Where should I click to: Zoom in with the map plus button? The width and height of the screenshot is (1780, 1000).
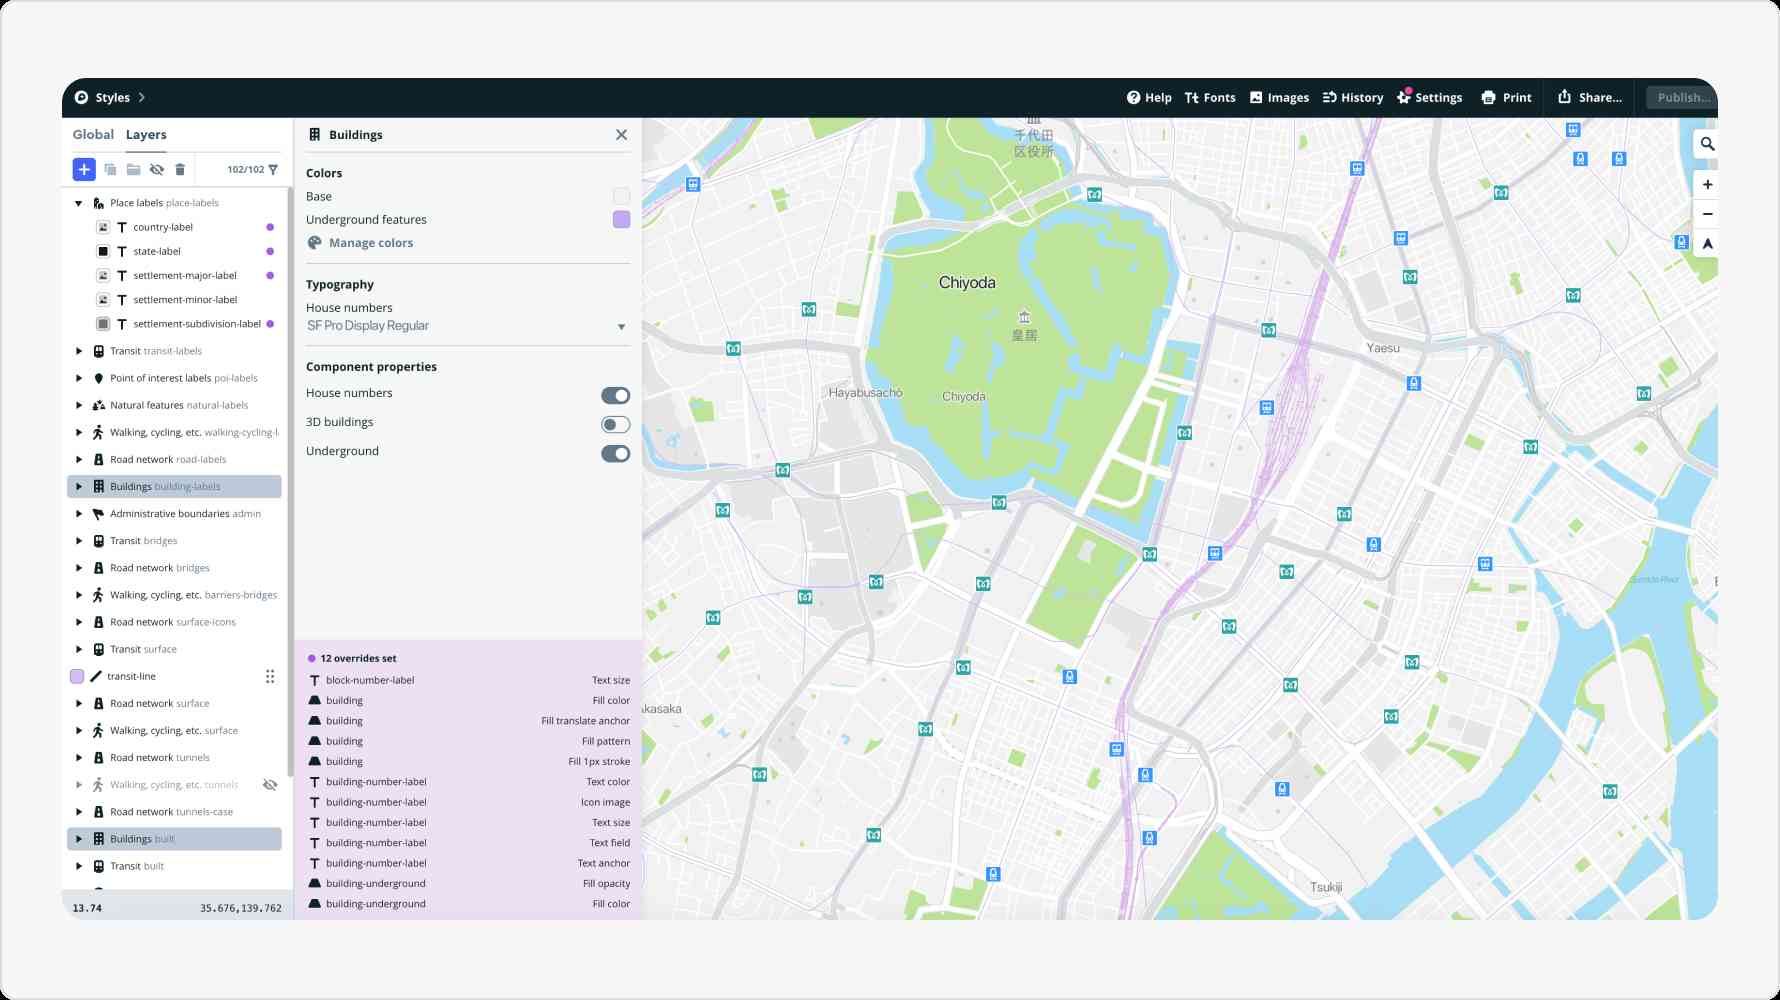[x=1707, y=185]
